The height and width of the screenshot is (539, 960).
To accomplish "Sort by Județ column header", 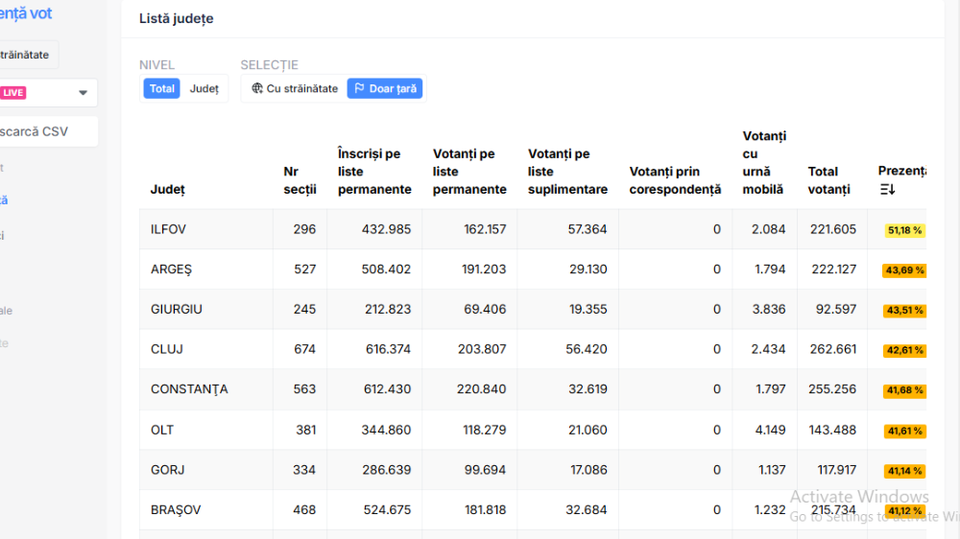I will (x=168, y=189).
